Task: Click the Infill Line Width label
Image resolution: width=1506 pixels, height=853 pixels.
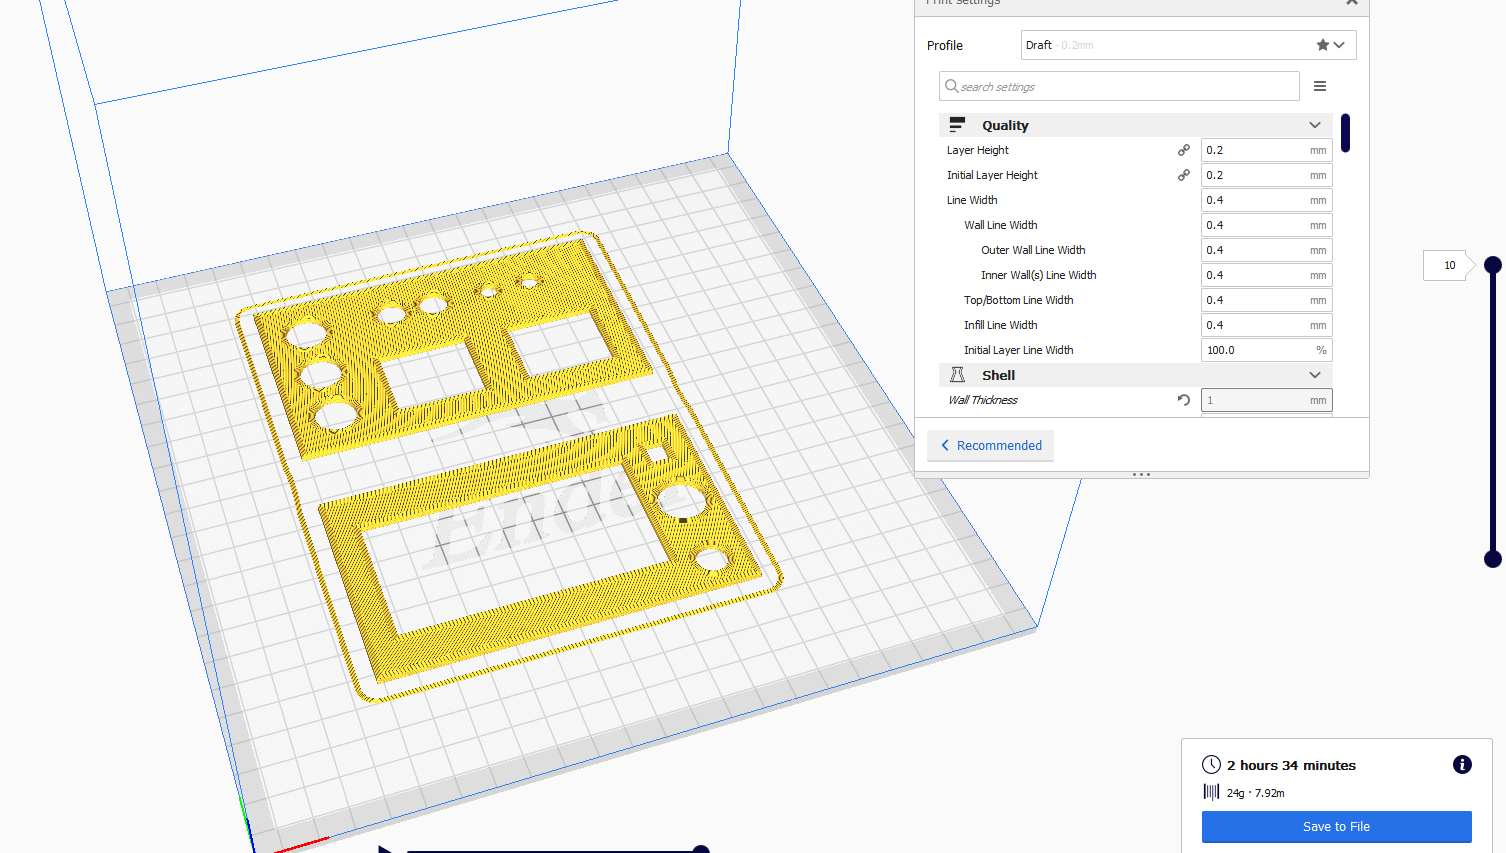Action: click(1001, 325)
